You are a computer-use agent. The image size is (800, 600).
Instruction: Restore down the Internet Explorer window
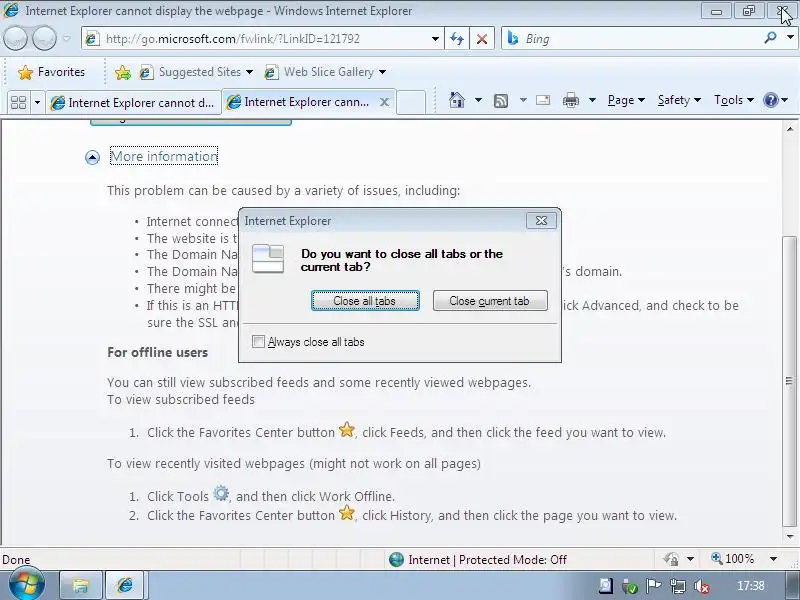(748, 11)
